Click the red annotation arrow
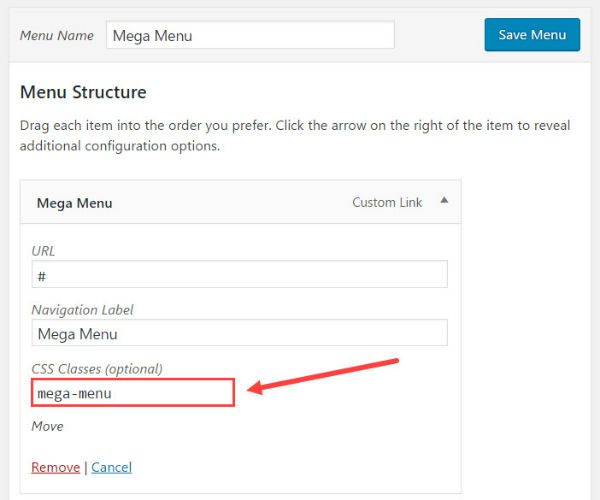This screenshot has height=500, width=600. pyautogui.click(x=320, y=375)
